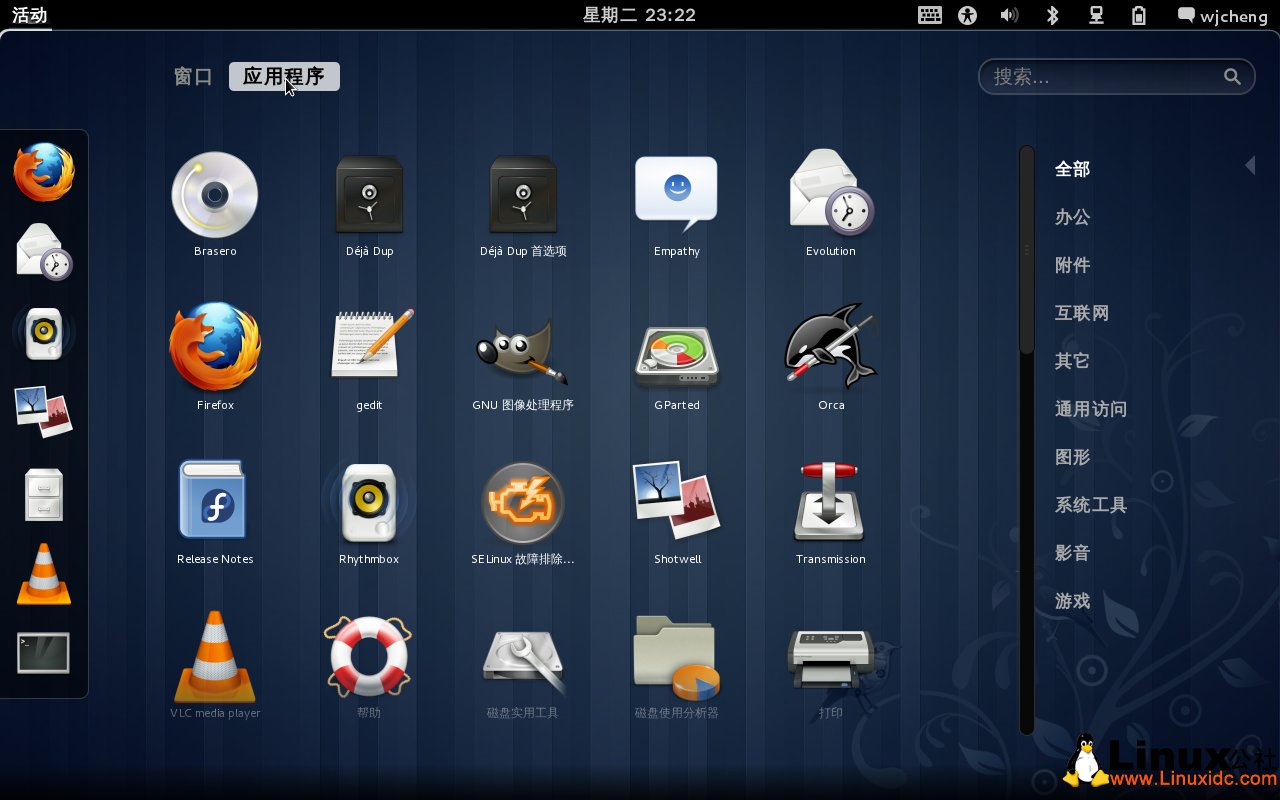Open Shotwell from the application grid
The height and width of the screenshot is (800, 1280).
coord(677,505)
